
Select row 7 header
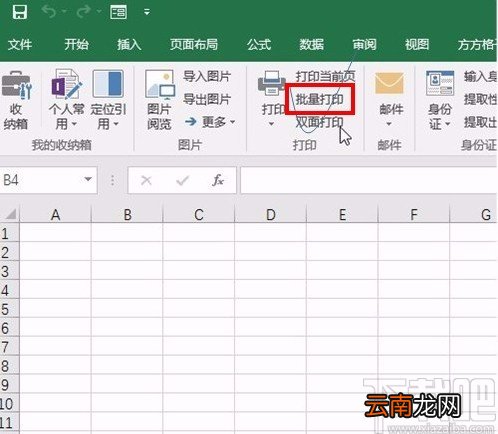click(x=9, y=347)
